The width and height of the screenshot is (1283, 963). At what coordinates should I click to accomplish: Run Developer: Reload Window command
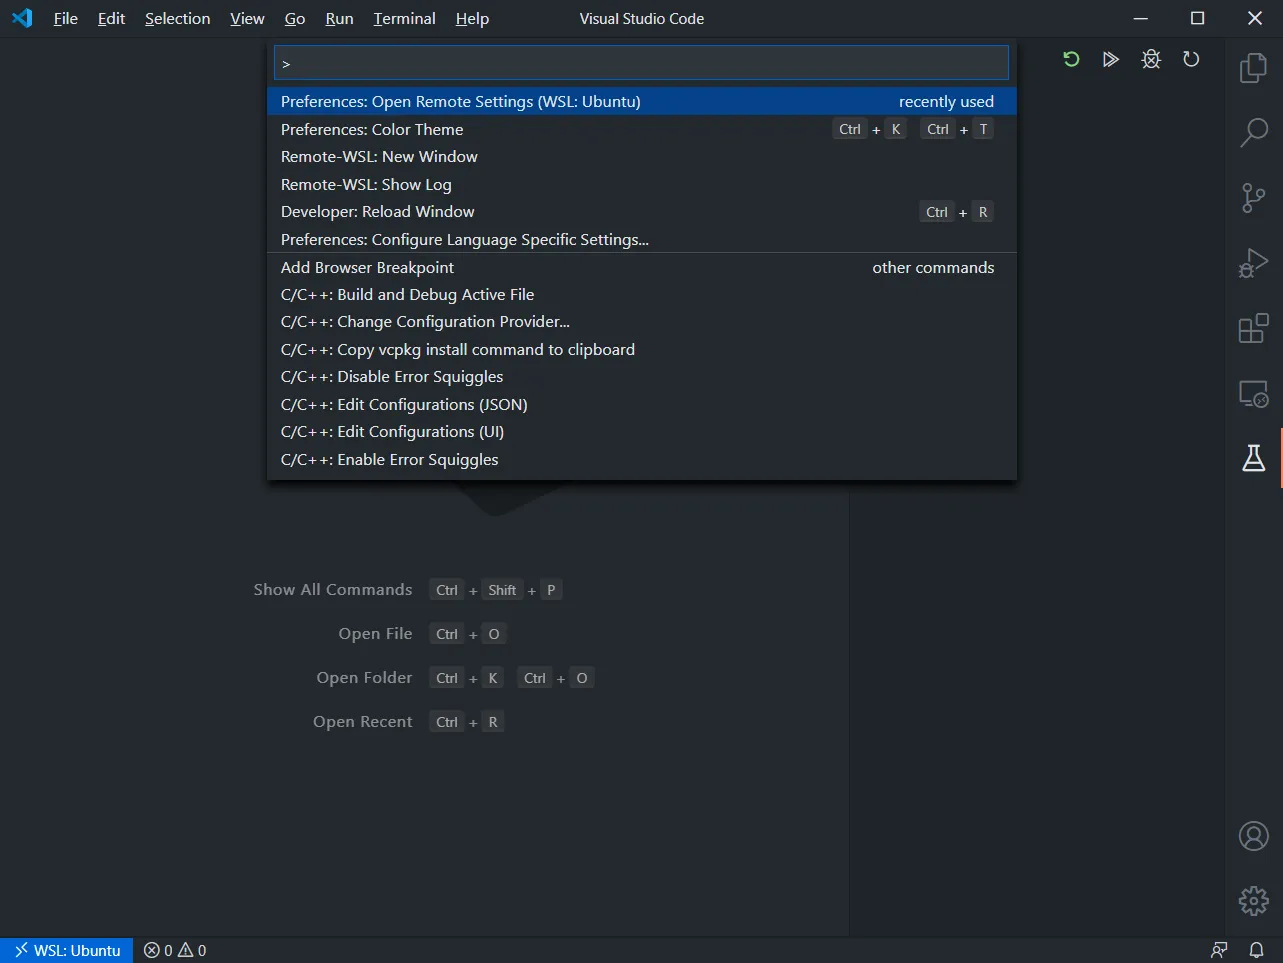pyautogui.click(x=642, y=212)
